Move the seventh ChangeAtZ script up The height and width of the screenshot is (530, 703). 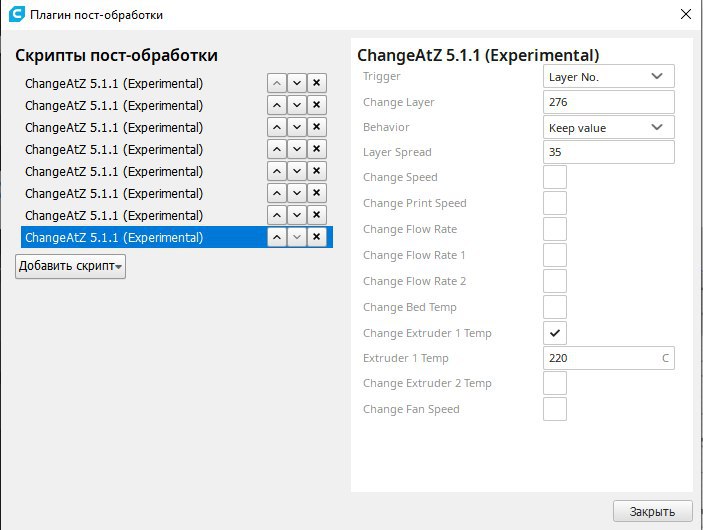point(277,215)
